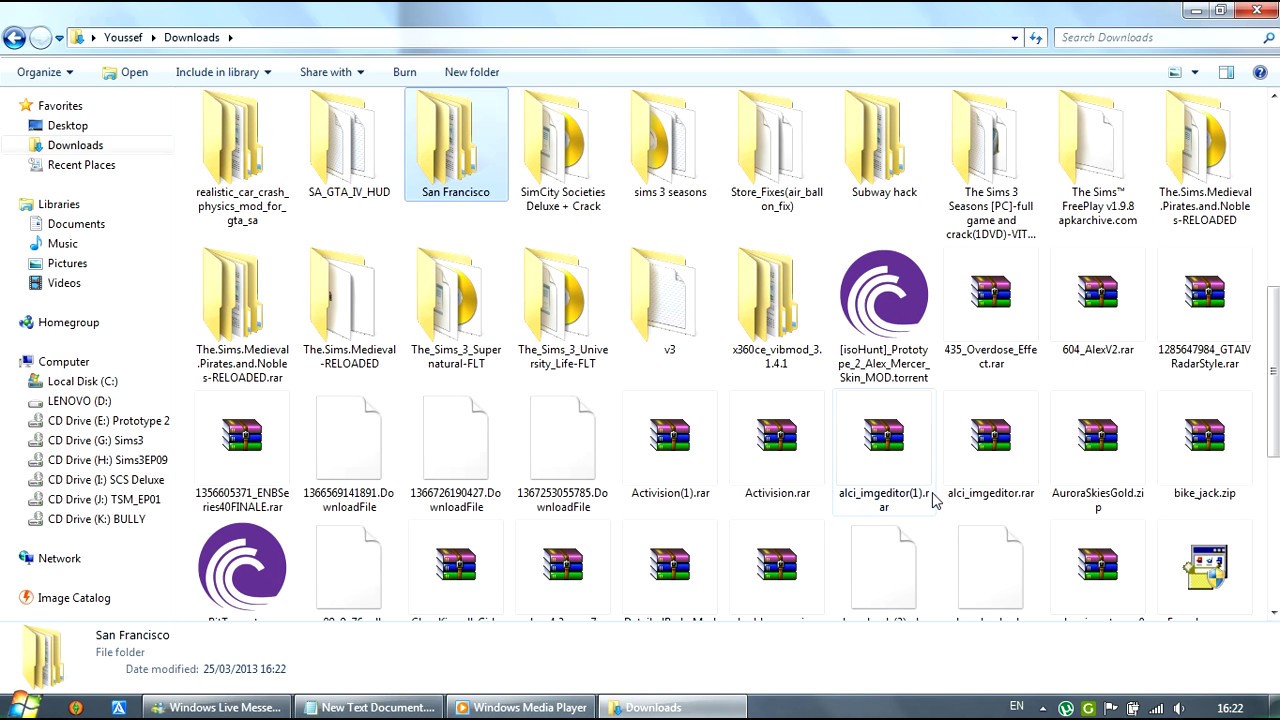Select the 435_Overdose_Effect.rar archive
The width and height of the screenshot is (1280, 720).
click(991, 309)
